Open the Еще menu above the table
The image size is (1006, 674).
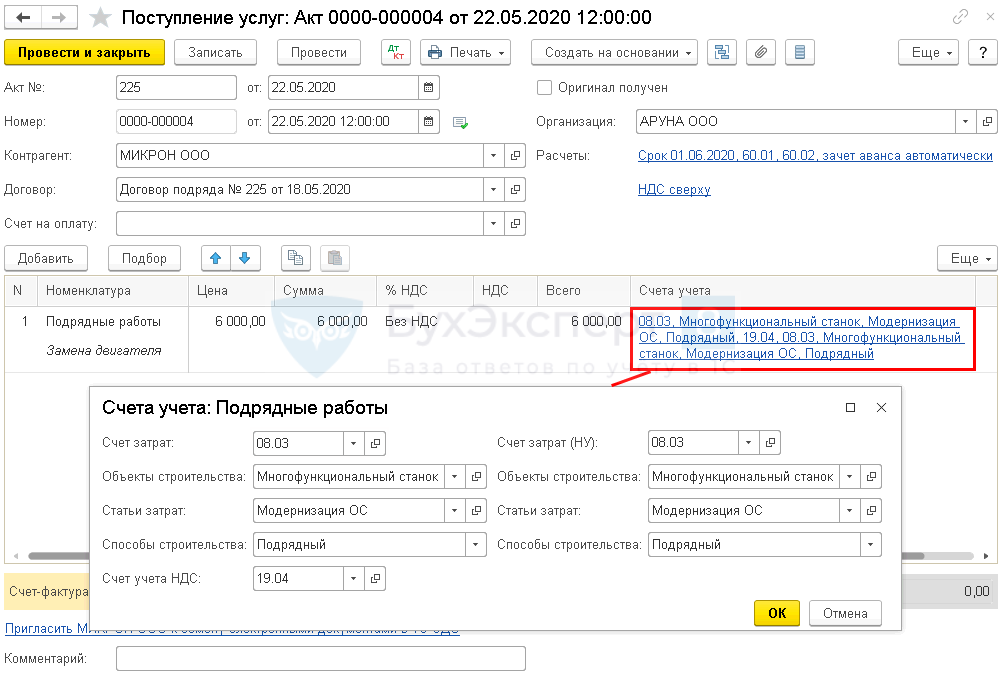tap(966, 258)
